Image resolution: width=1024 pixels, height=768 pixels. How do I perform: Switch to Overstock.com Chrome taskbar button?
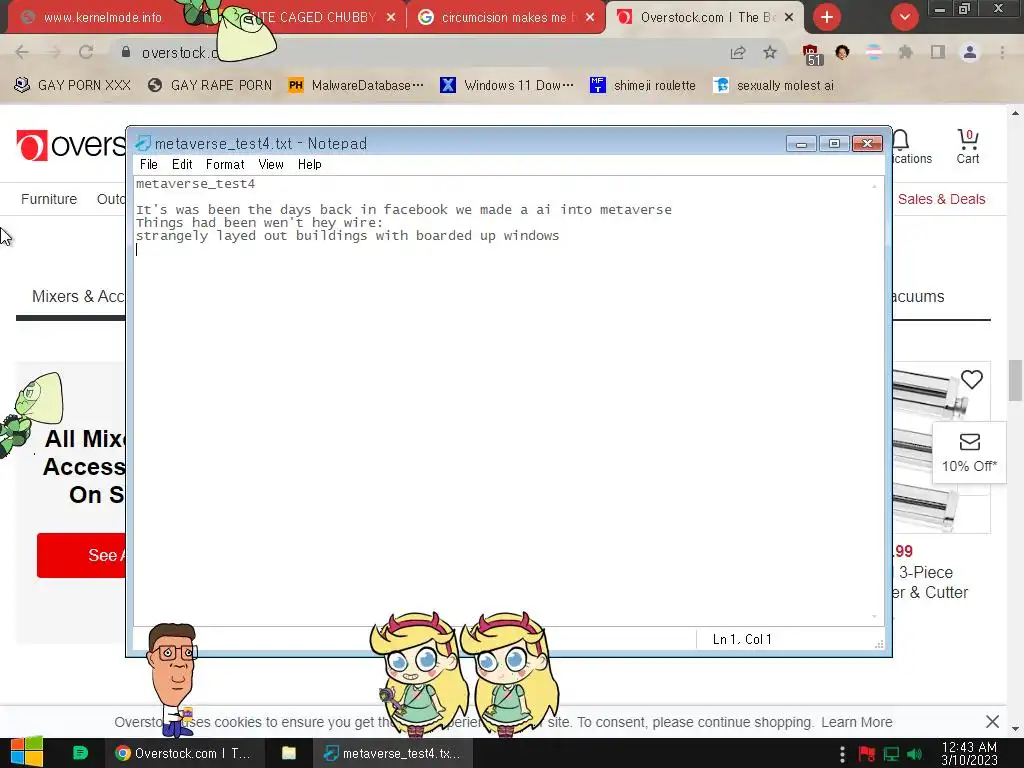[x=183, y=753]
